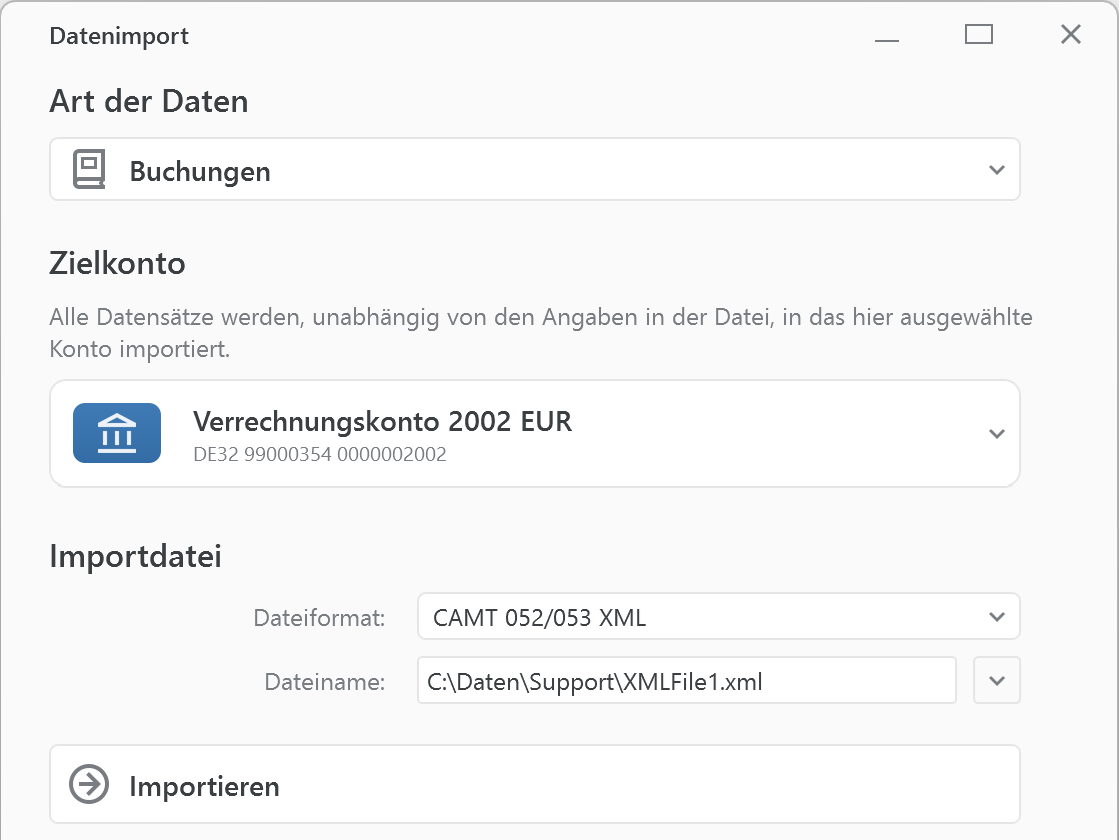
Task: Click the Importdatei section heading
Action: click(135, 557)
